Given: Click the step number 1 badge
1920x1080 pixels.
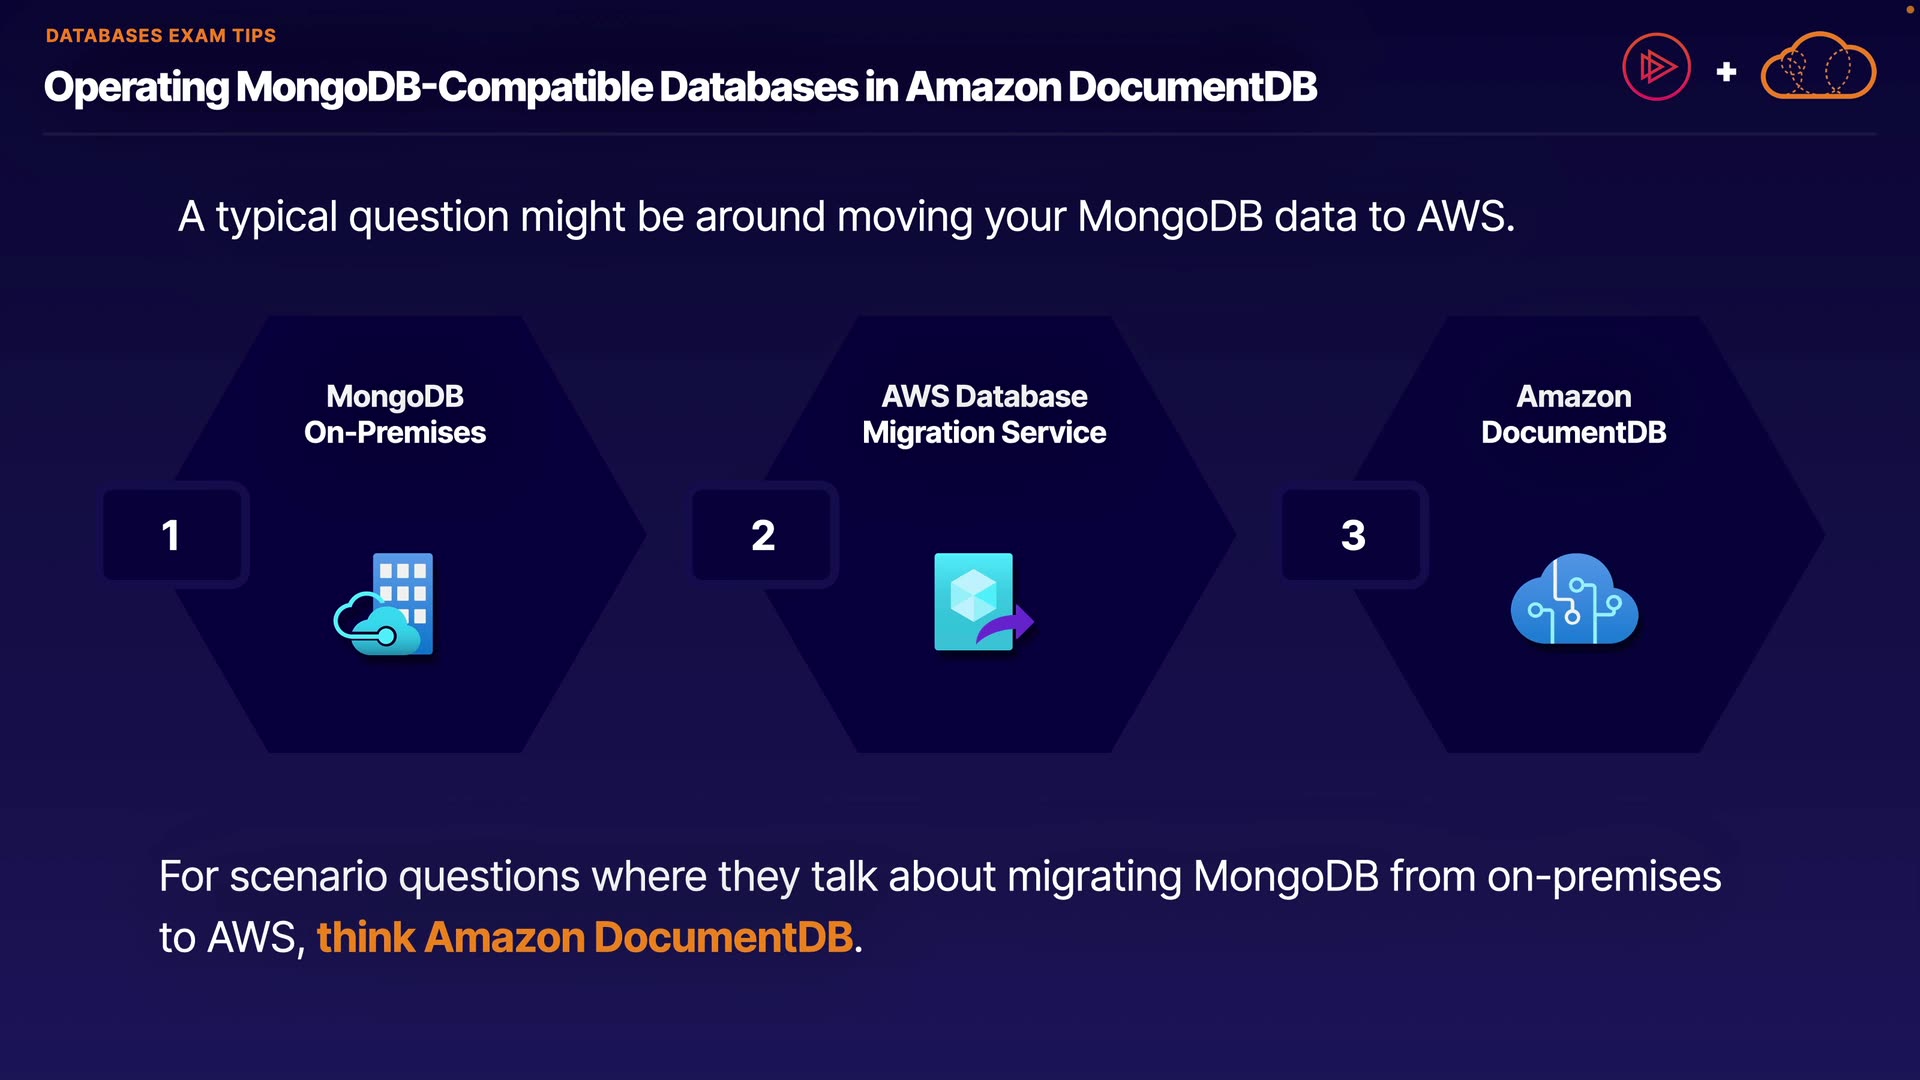Looking at the screenshot, I should click(x=172, y=535).
